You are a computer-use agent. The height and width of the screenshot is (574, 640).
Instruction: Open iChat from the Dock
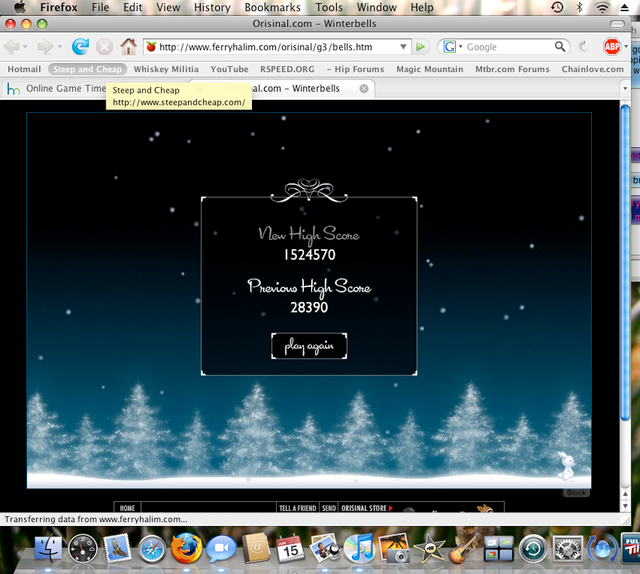221,549
